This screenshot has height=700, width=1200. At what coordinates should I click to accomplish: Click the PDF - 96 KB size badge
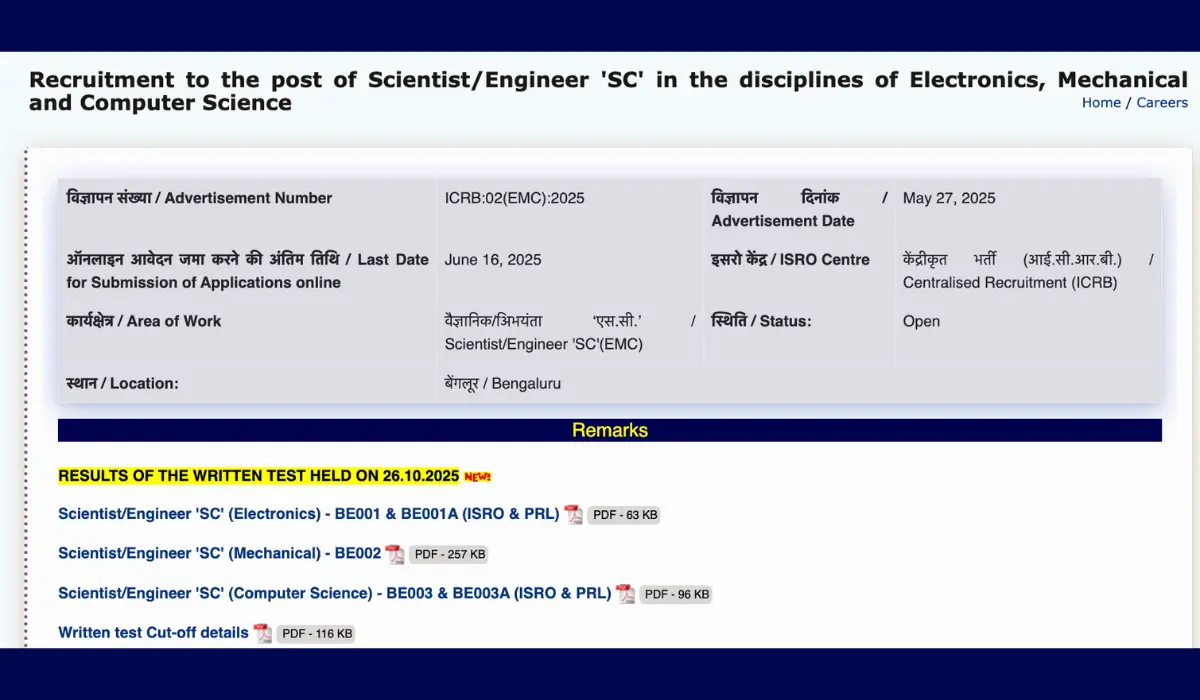pos(675,593)
